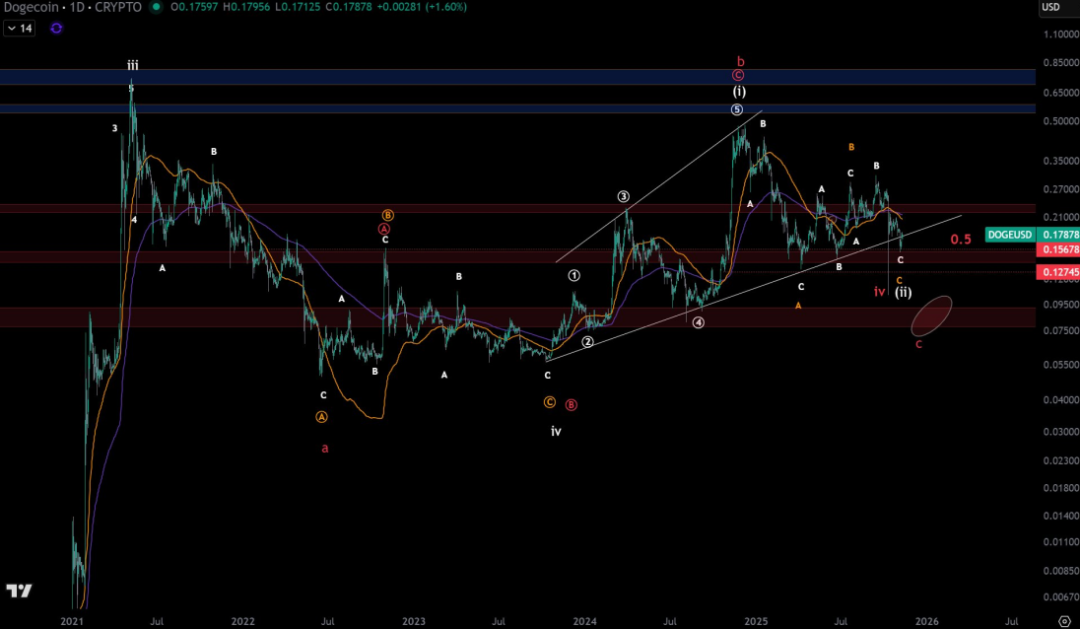This screenshot has height=629, width=1080.
Task: Select the red 0.5 text label
Action: pyautogui.click(x=960, y=240)
